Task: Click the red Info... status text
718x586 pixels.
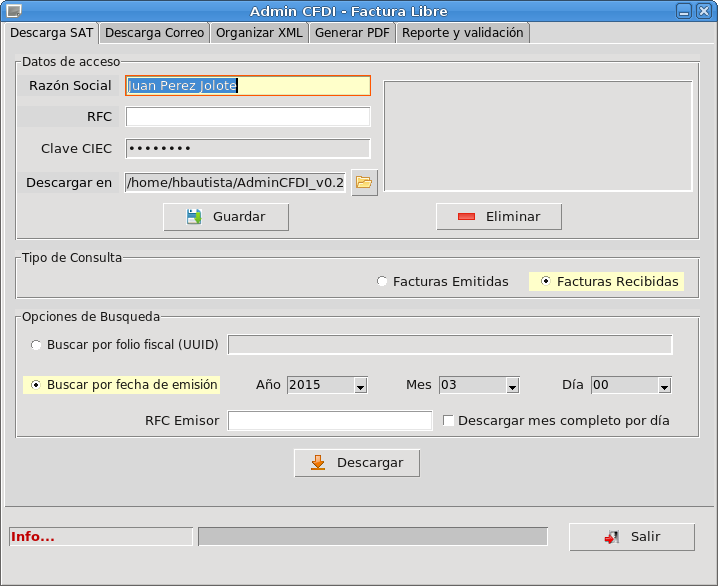Action: pyautogui.click(x=33, y=537)
